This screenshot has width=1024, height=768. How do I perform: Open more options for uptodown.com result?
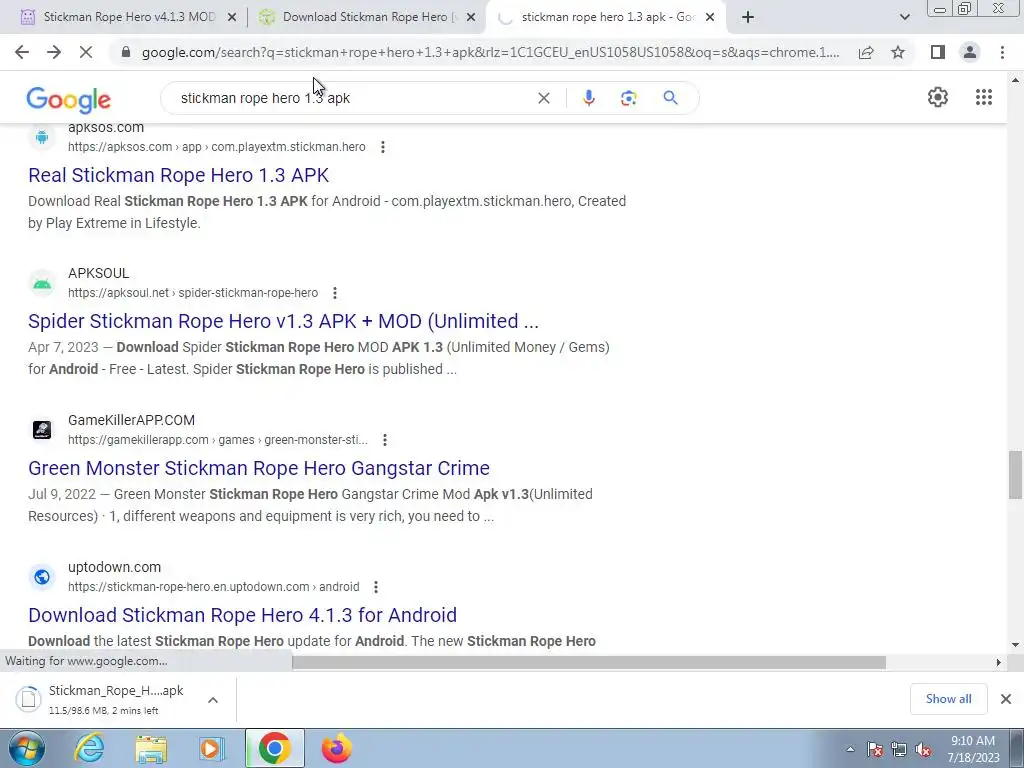tap(376, 587)
